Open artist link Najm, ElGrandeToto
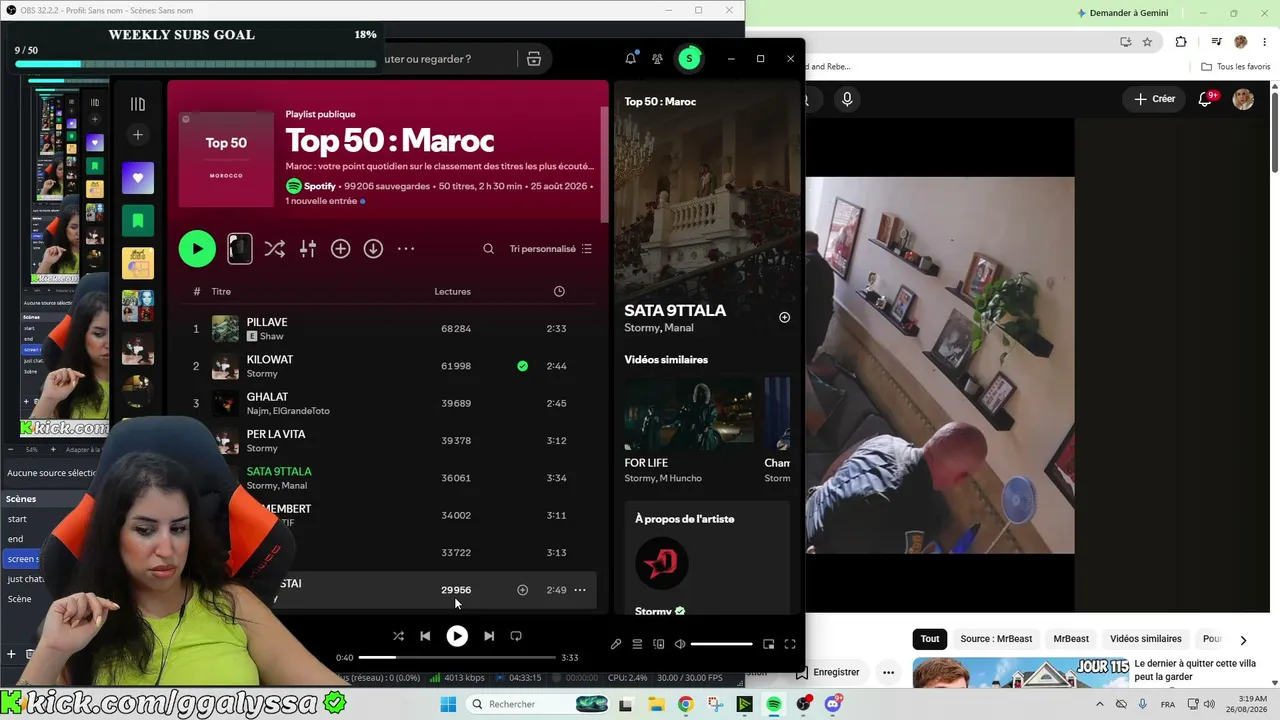The height and width of the screenshot is (720, 1280). (x=288, y=411)
